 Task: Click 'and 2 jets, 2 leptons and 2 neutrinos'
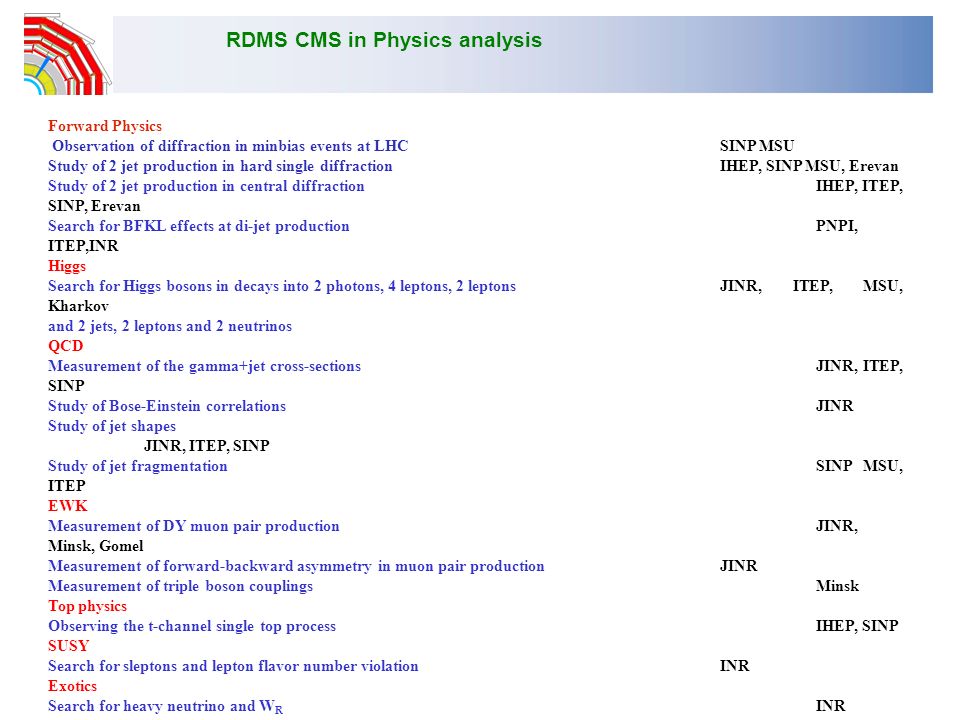(170, 326)
